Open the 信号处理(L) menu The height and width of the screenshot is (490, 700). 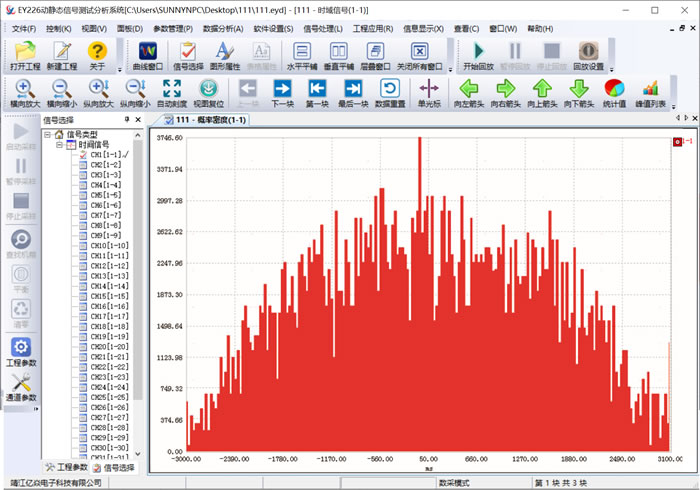pyautogui.click(x=321, y=29)
